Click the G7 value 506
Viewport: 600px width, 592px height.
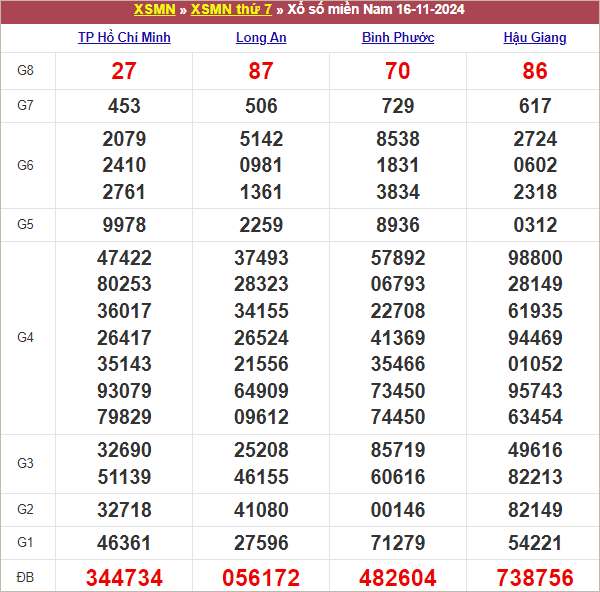point(261,106)
